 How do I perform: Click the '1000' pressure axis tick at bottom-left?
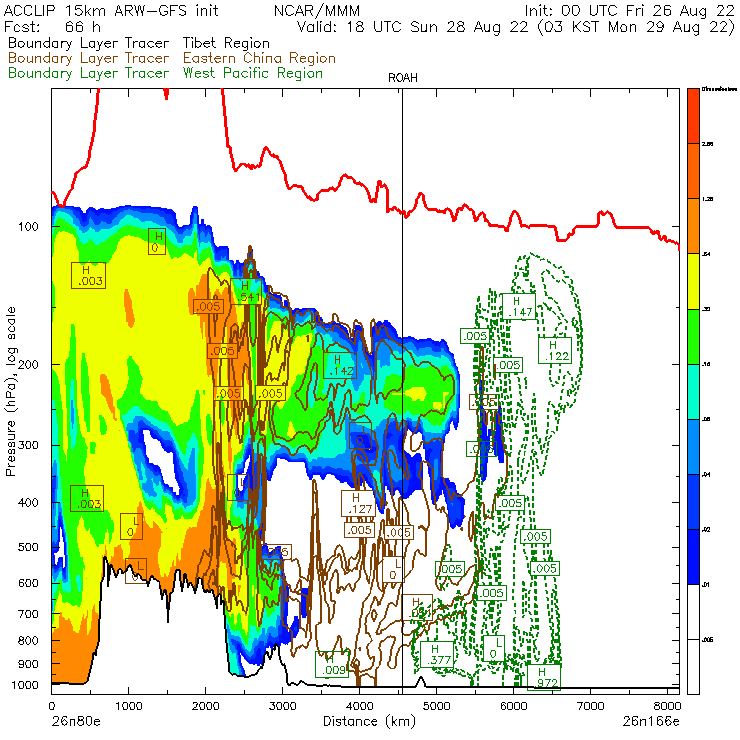(x=25, y=685)
